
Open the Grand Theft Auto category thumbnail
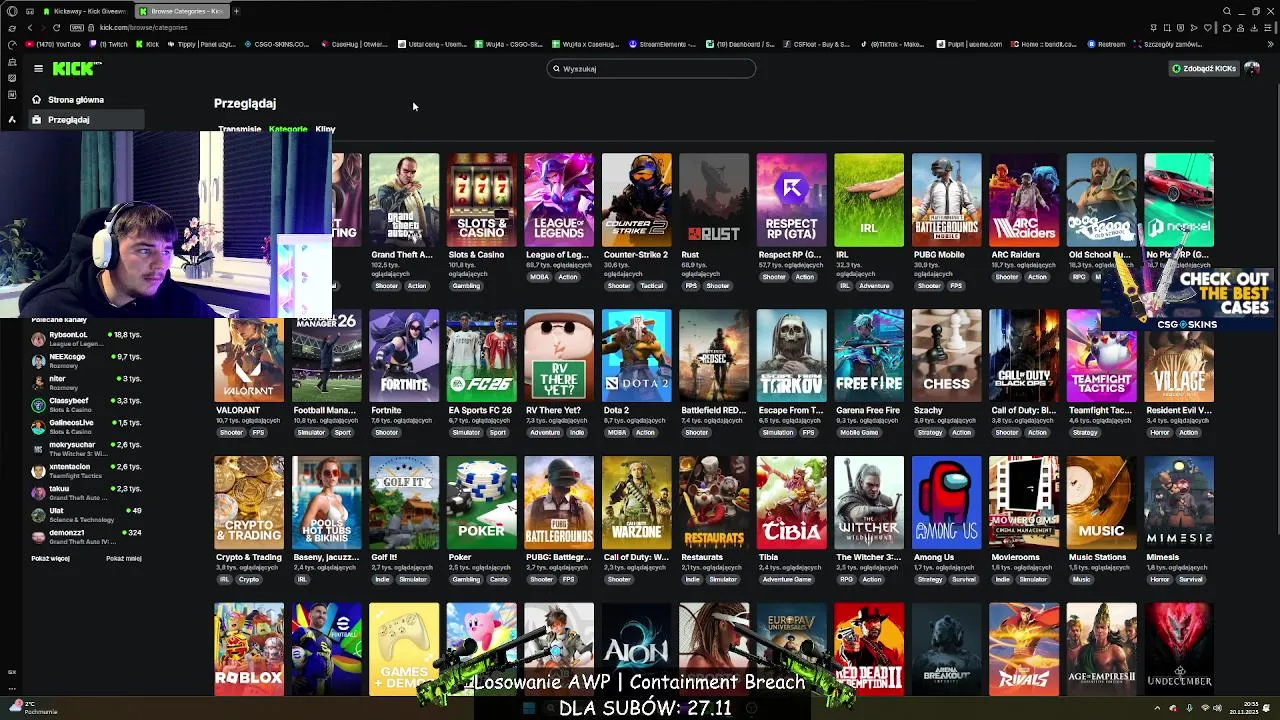[404, 200]
